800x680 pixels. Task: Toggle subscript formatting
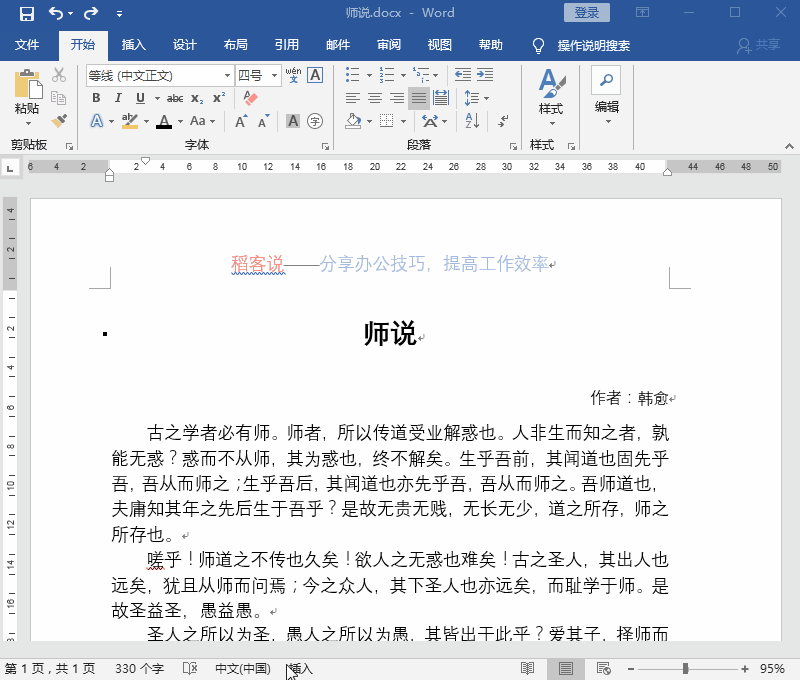pyautogui.click(x=197, y=98)
